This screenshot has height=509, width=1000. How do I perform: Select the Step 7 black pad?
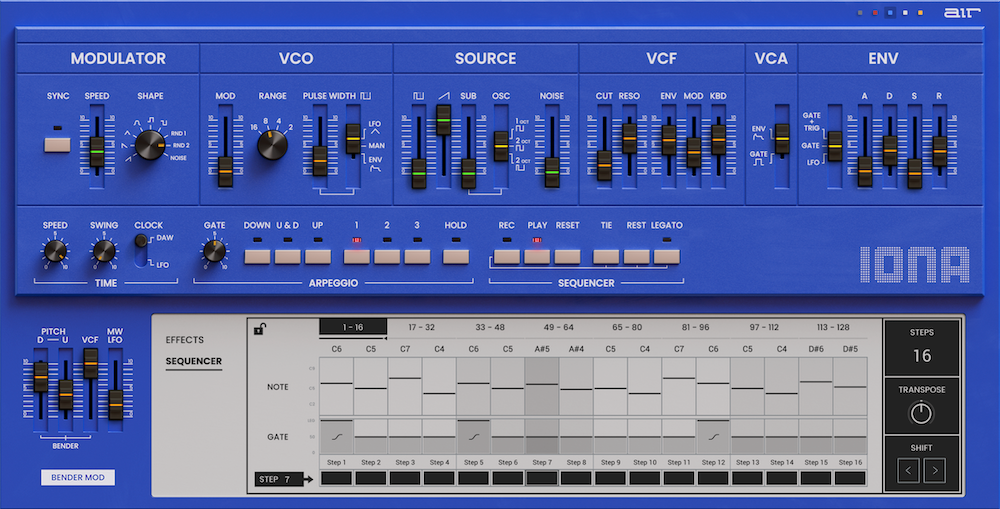coord(542,478)
